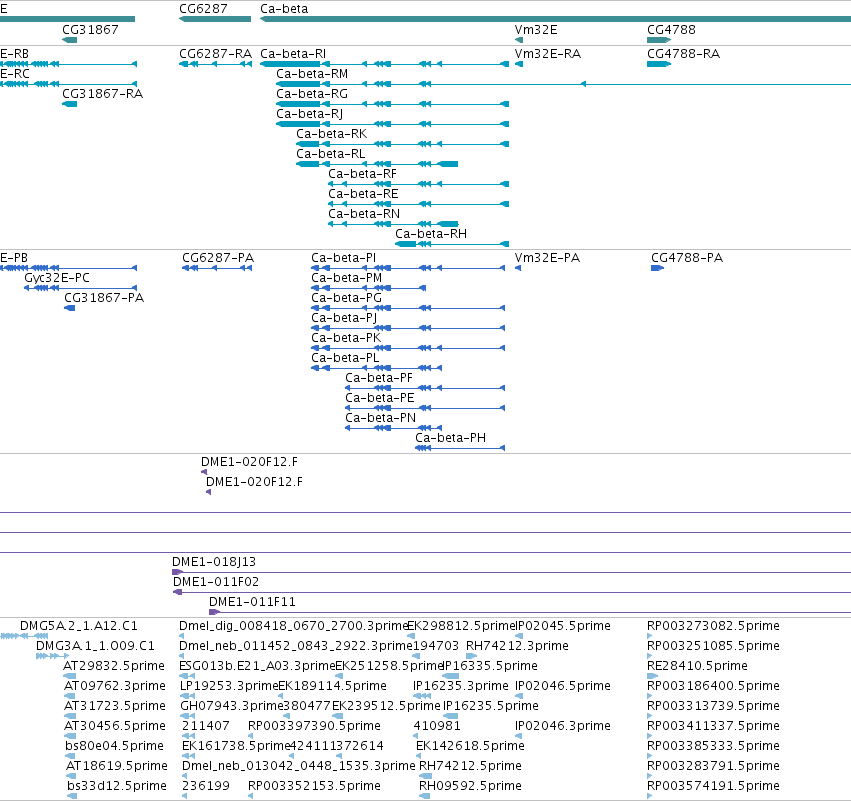
Task: Select the Vm32E gene label
Action: coord(536,29)
